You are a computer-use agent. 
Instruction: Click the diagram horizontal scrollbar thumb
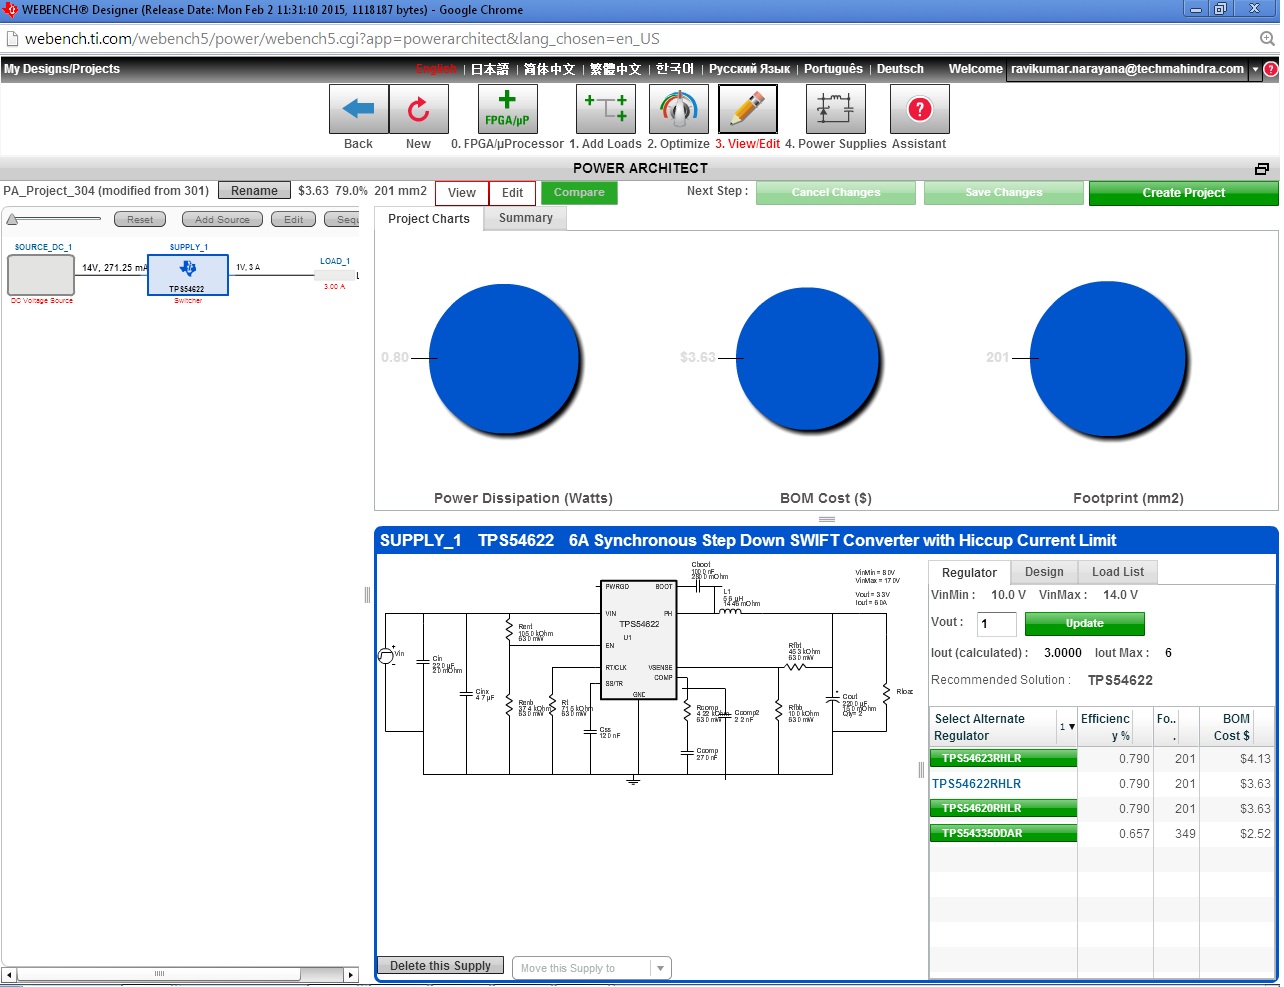pos(159,974)
